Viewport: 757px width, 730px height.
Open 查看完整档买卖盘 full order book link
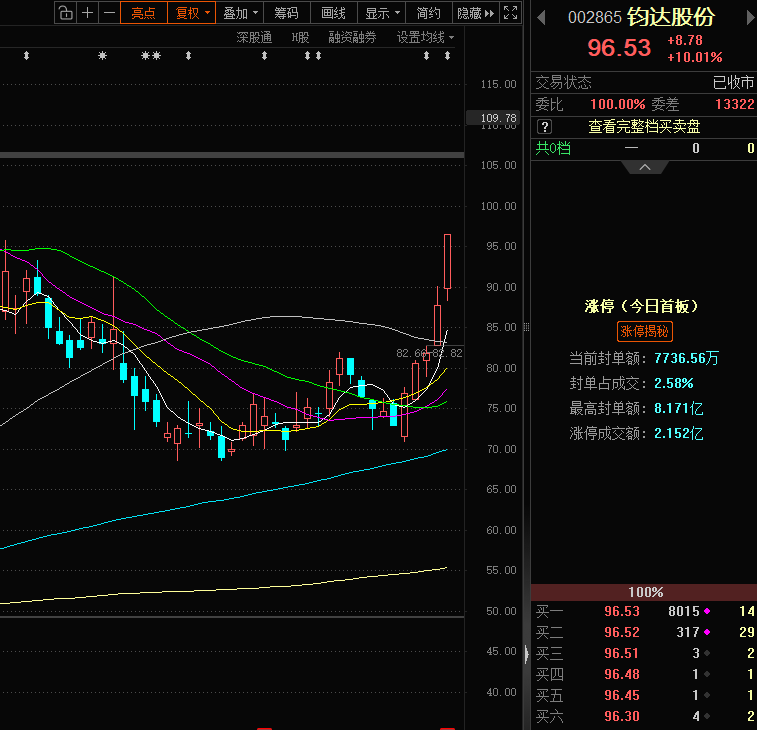[x=644, y=126]
